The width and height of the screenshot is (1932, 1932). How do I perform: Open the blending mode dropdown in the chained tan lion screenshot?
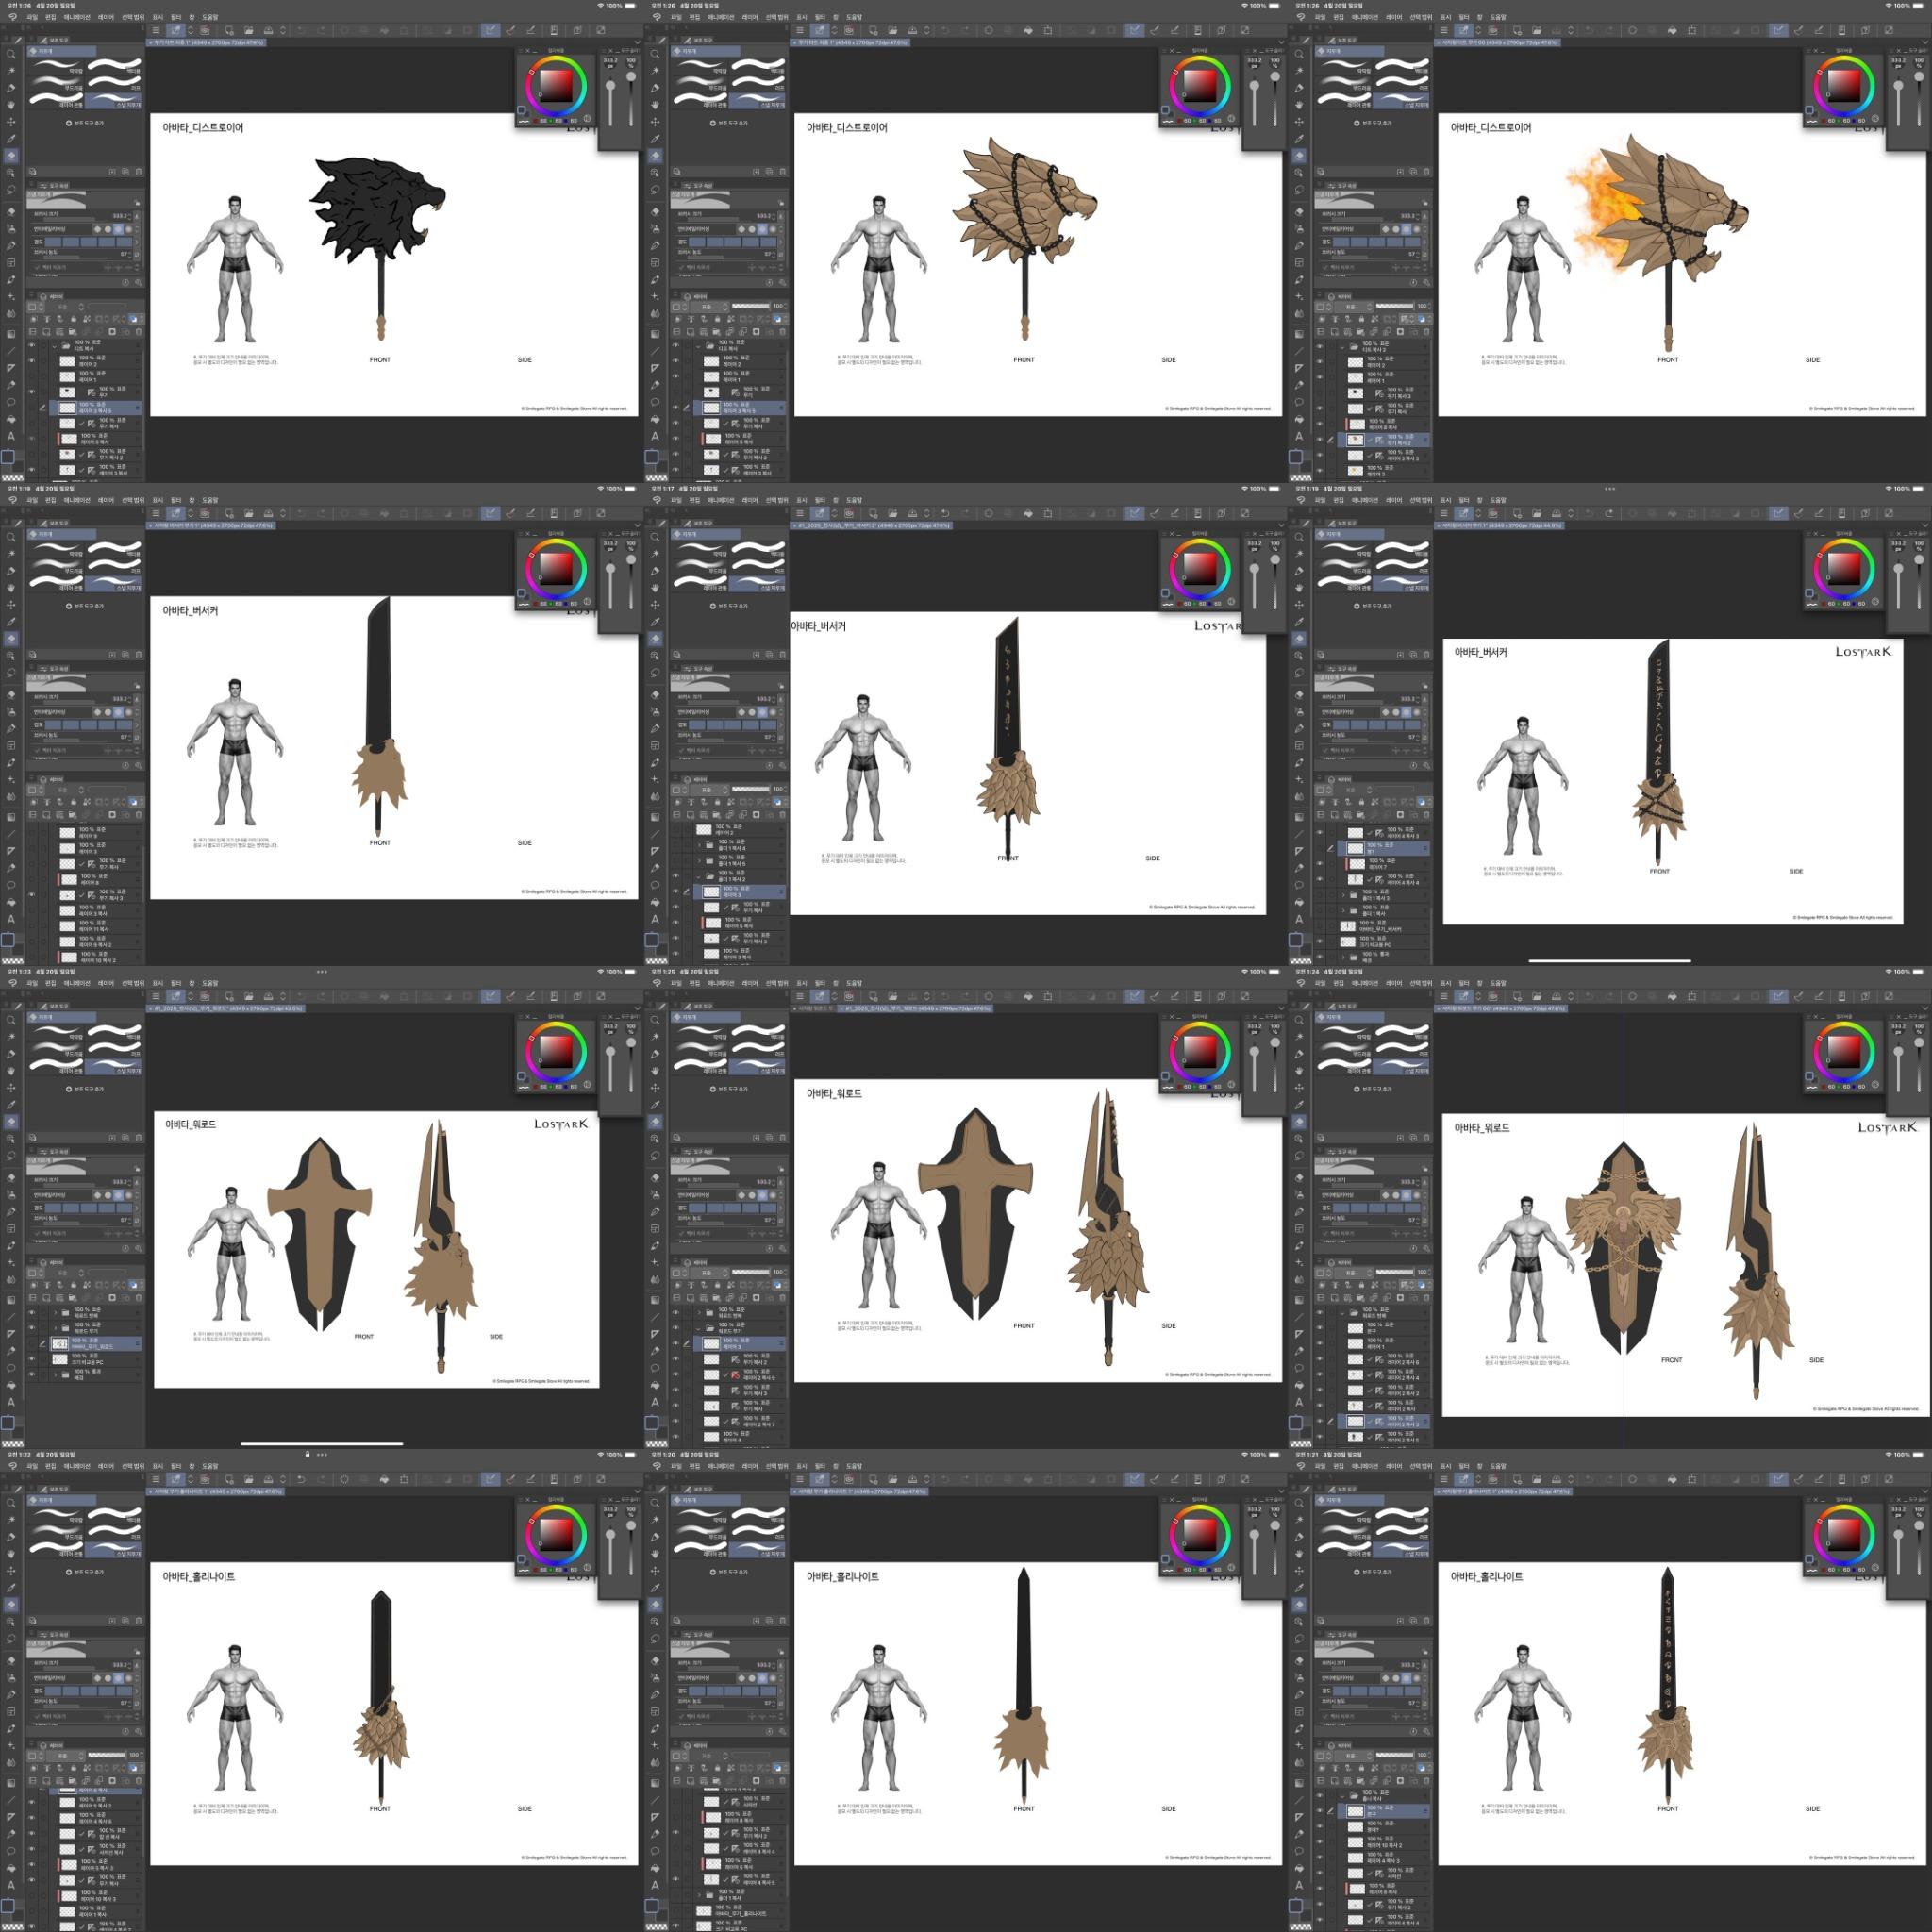click(x=710, y=307)
